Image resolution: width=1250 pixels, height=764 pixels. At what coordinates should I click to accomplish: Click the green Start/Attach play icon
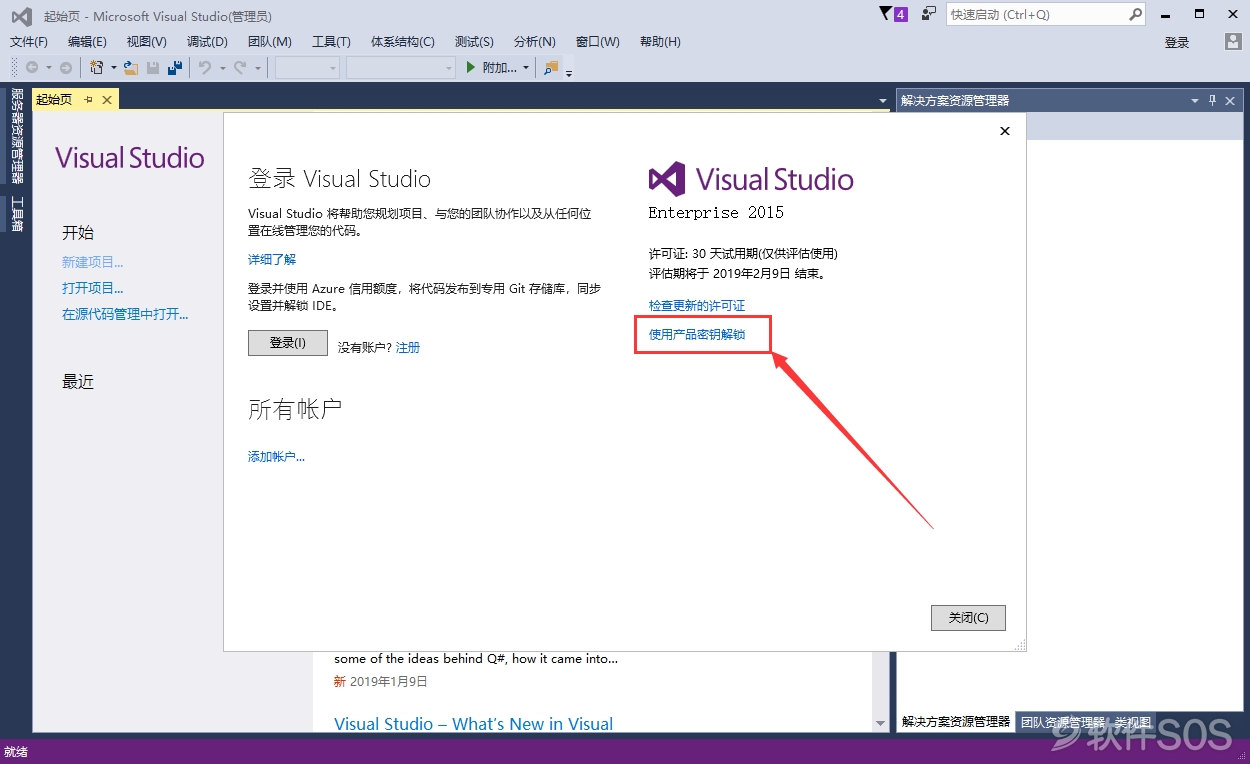(x=471, y=67)
